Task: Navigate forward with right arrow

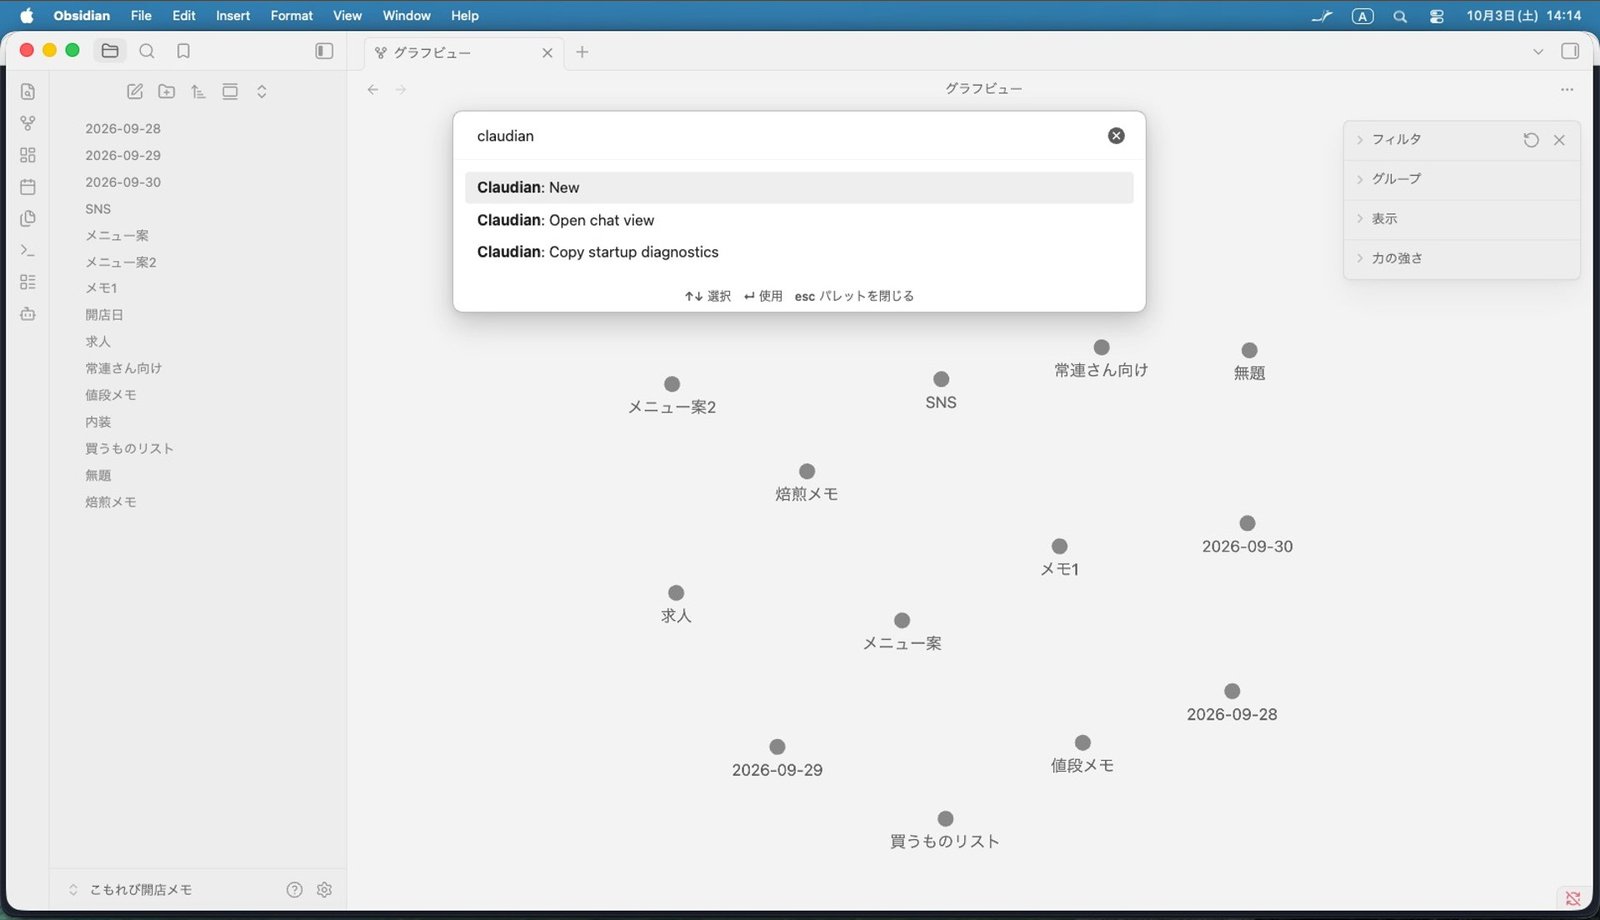Action: pyautogui.click(x=401, y=89)
